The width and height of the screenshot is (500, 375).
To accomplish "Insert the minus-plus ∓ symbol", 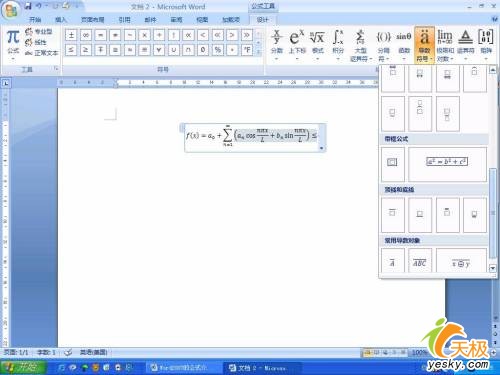I will click(101, 50).
